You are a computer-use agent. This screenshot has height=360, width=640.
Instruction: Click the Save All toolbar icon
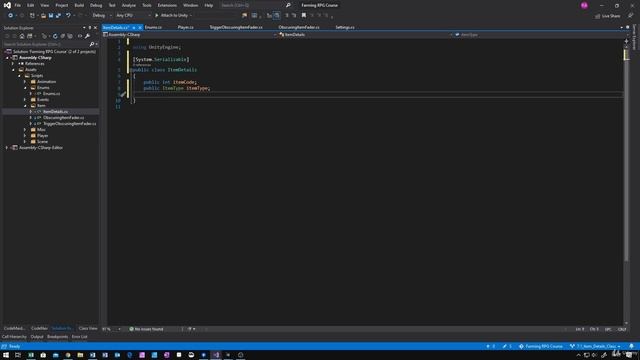58,16
